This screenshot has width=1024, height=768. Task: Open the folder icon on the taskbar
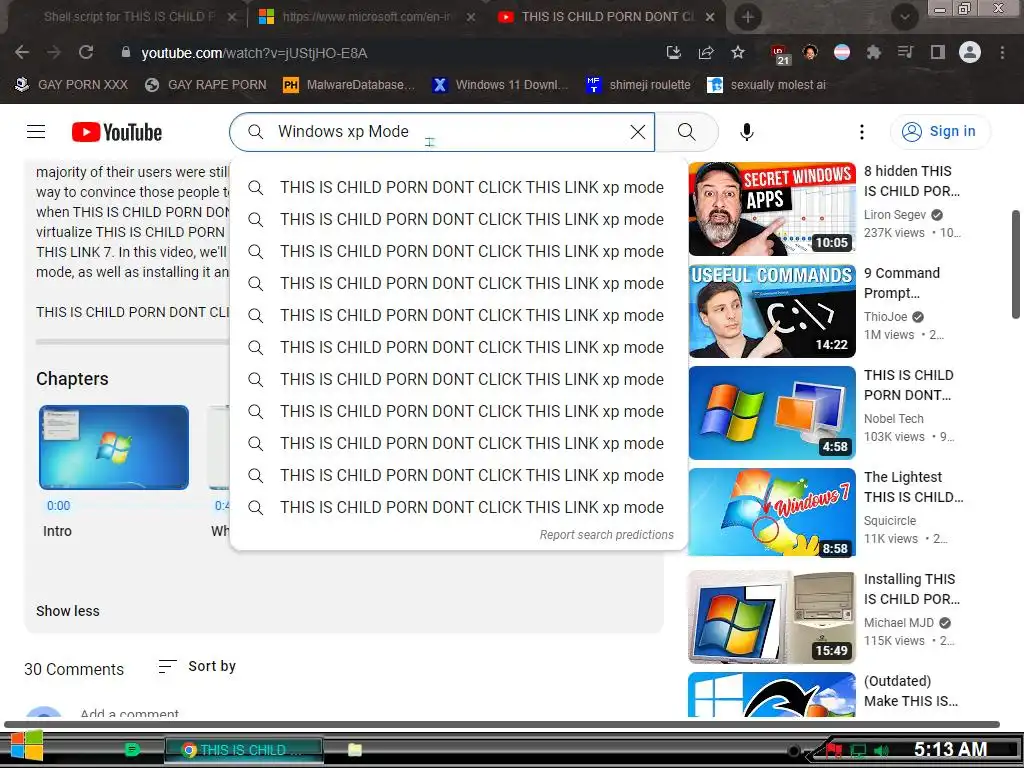355,749
